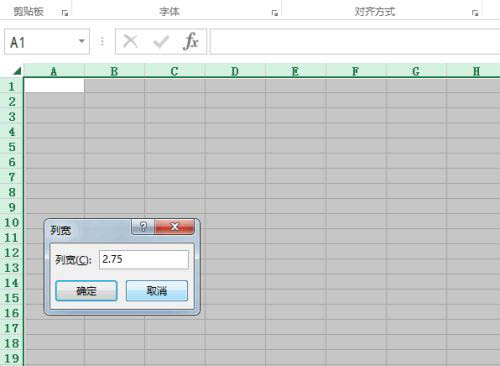The width and height of the screenshot is (500, 366).
Task: Select row 3 header
Action: tap(12, 116)
